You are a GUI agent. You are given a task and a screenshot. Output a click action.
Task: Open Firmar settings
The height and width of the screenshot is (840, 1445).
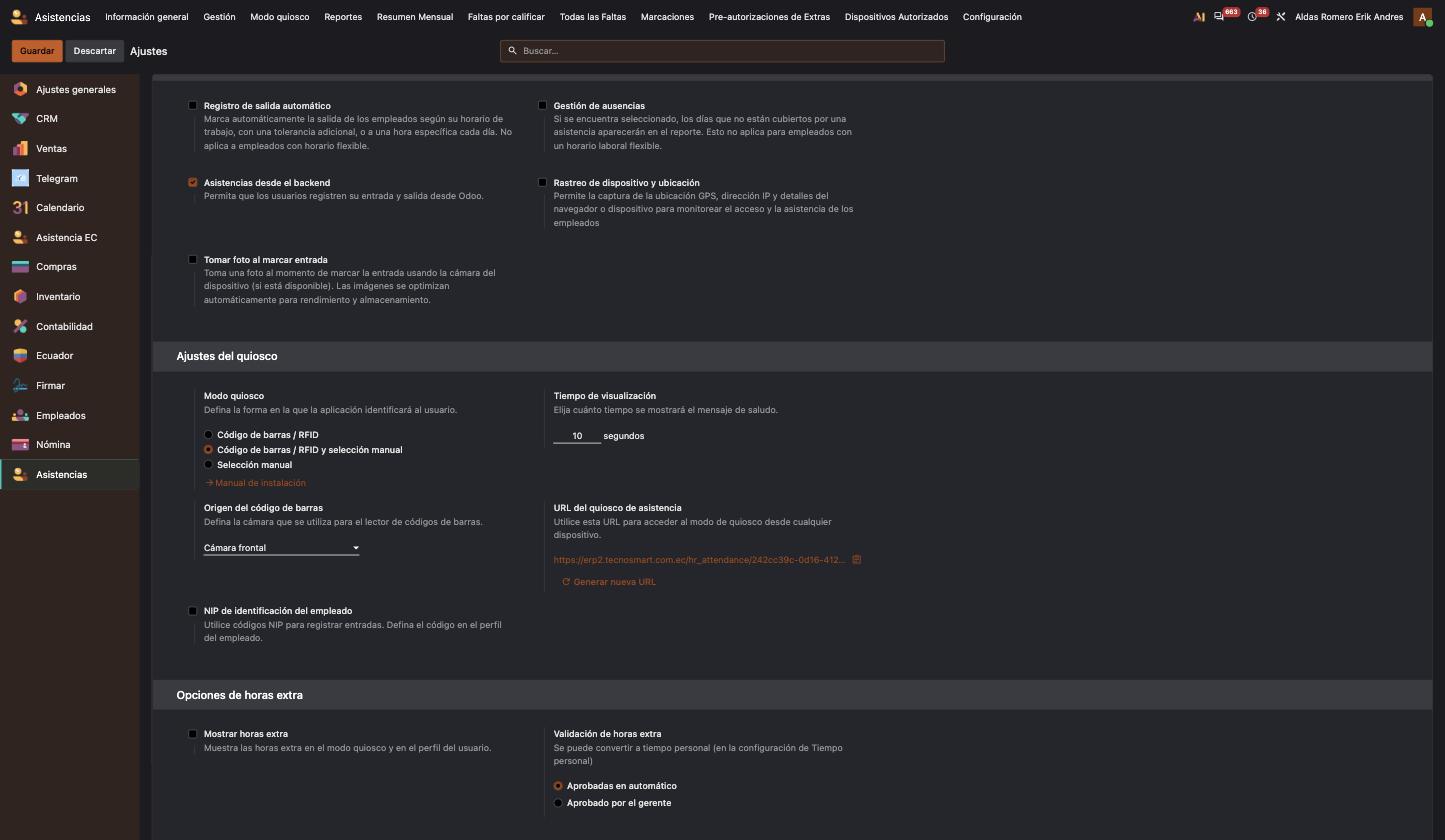tap(69, 386)
